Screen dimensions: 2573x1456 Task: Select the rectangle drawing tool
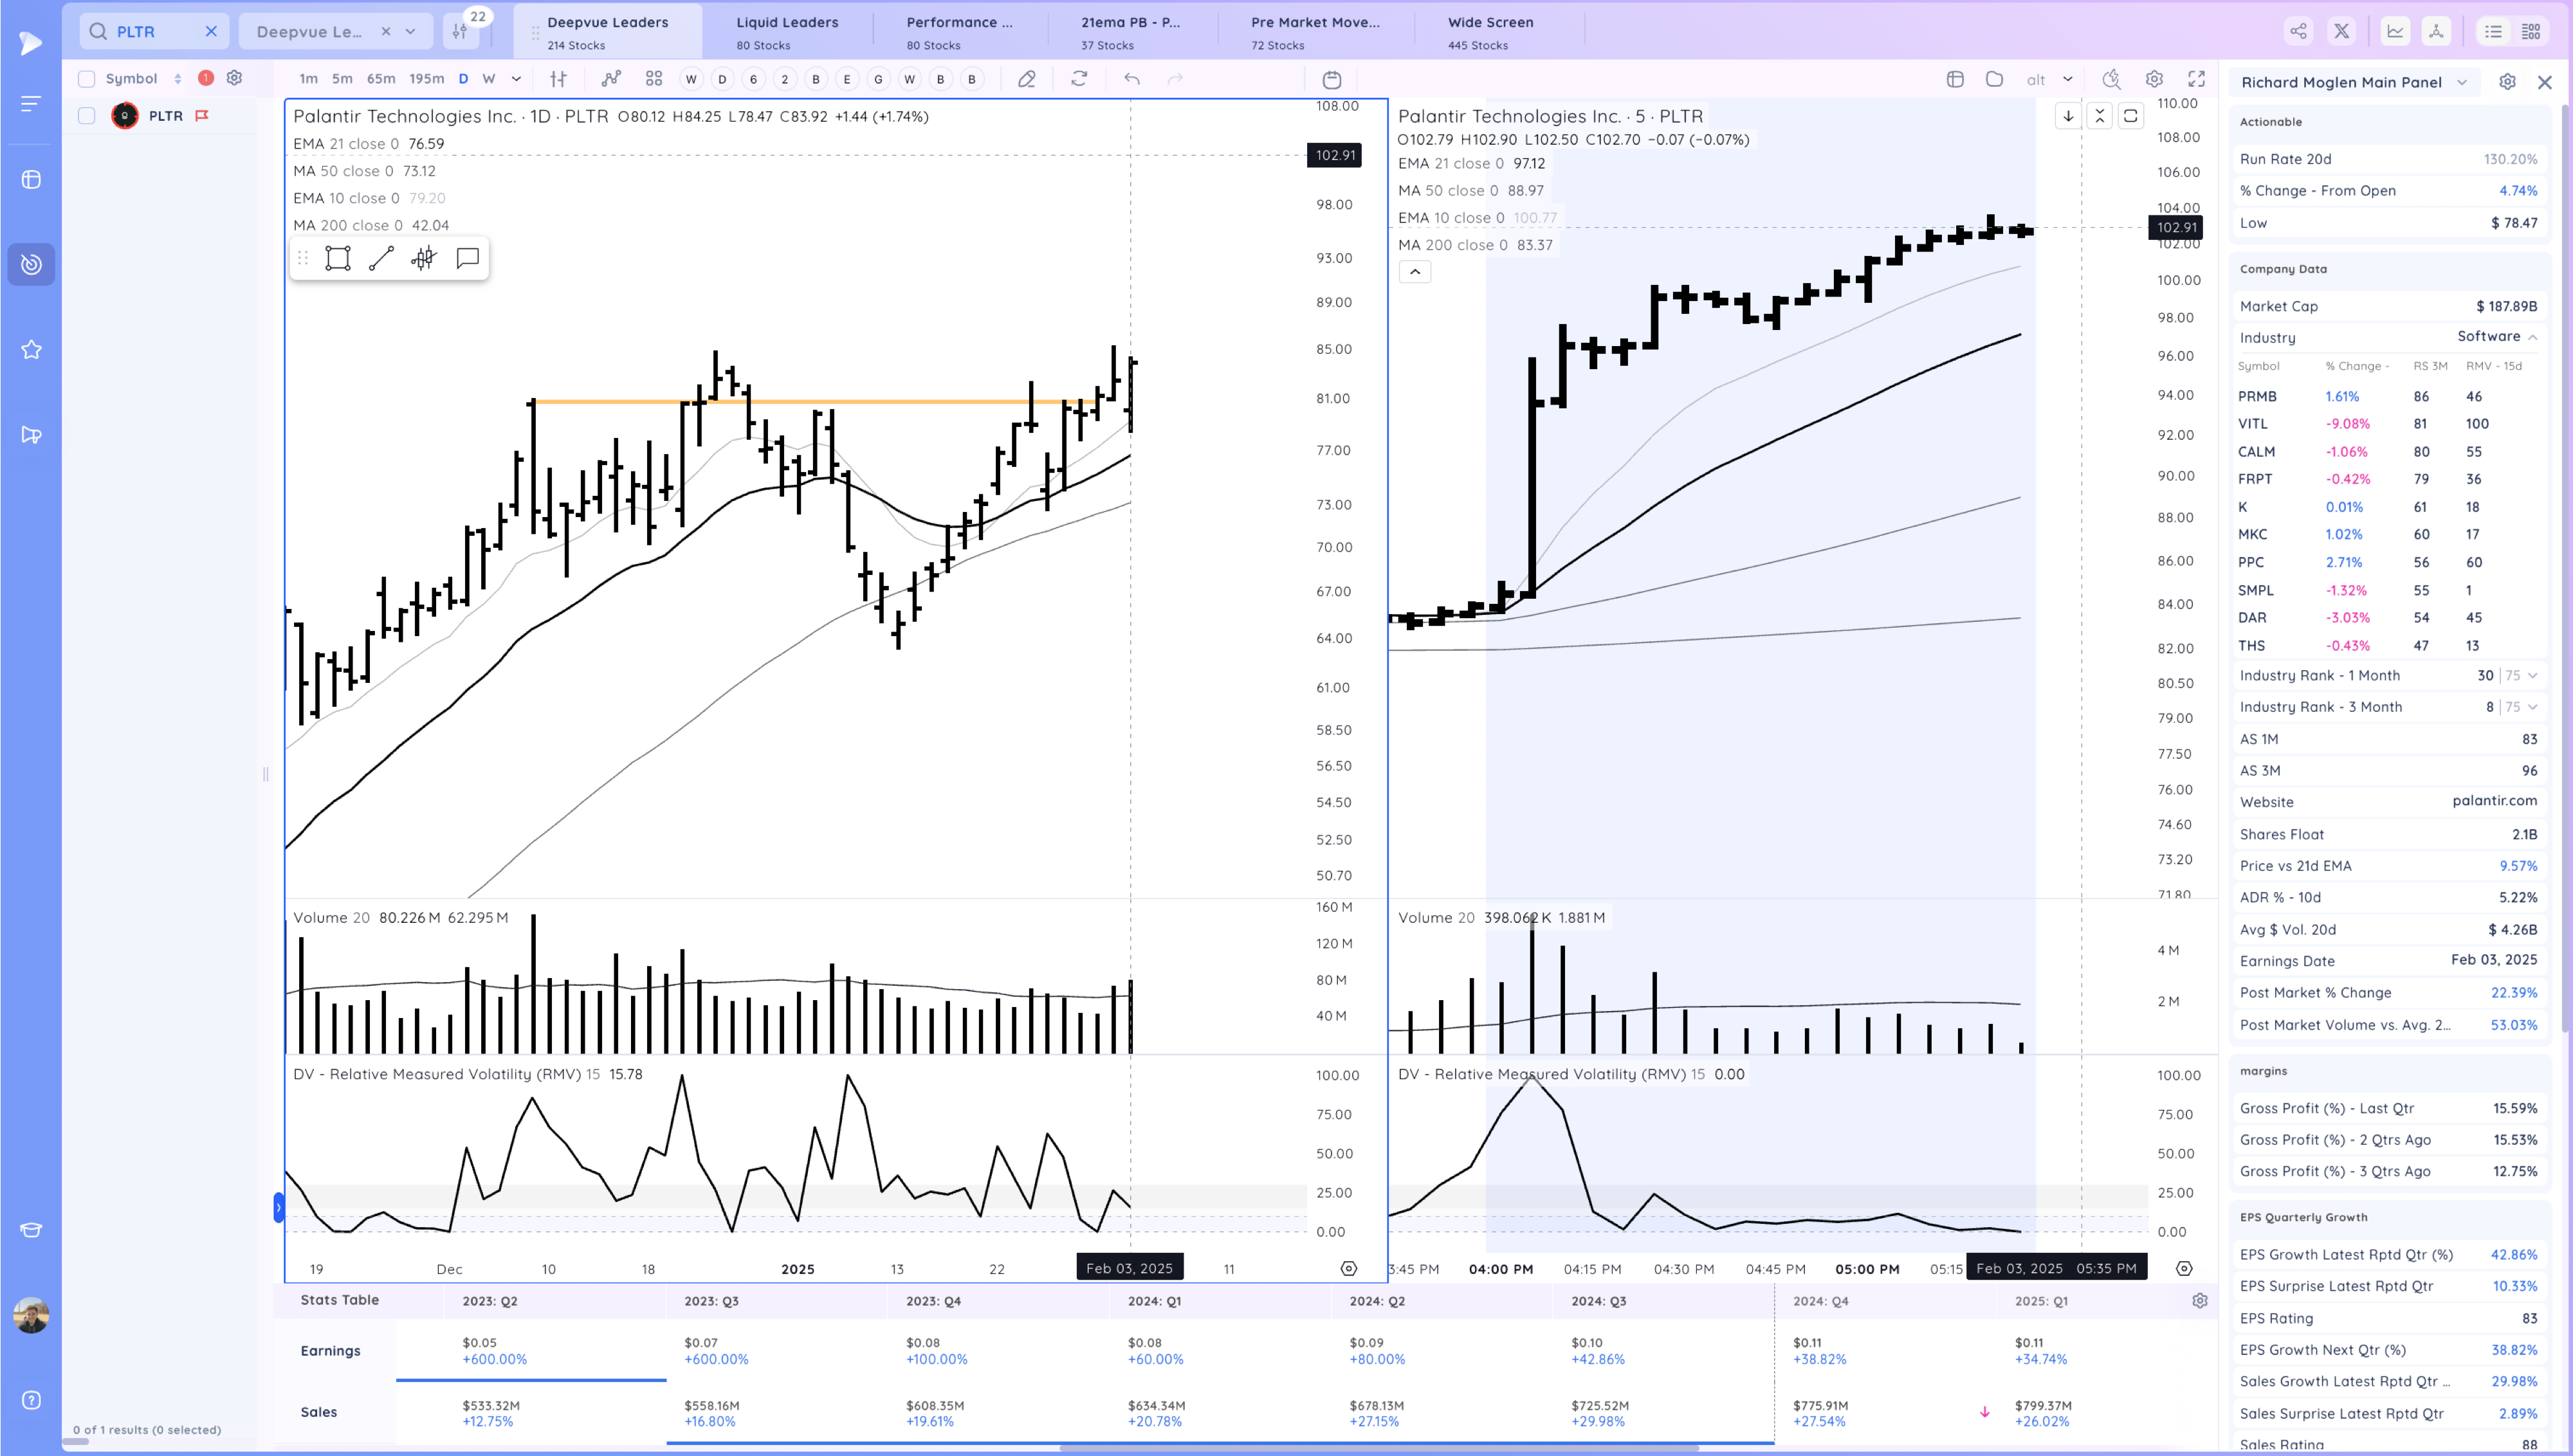coord(338,259)
